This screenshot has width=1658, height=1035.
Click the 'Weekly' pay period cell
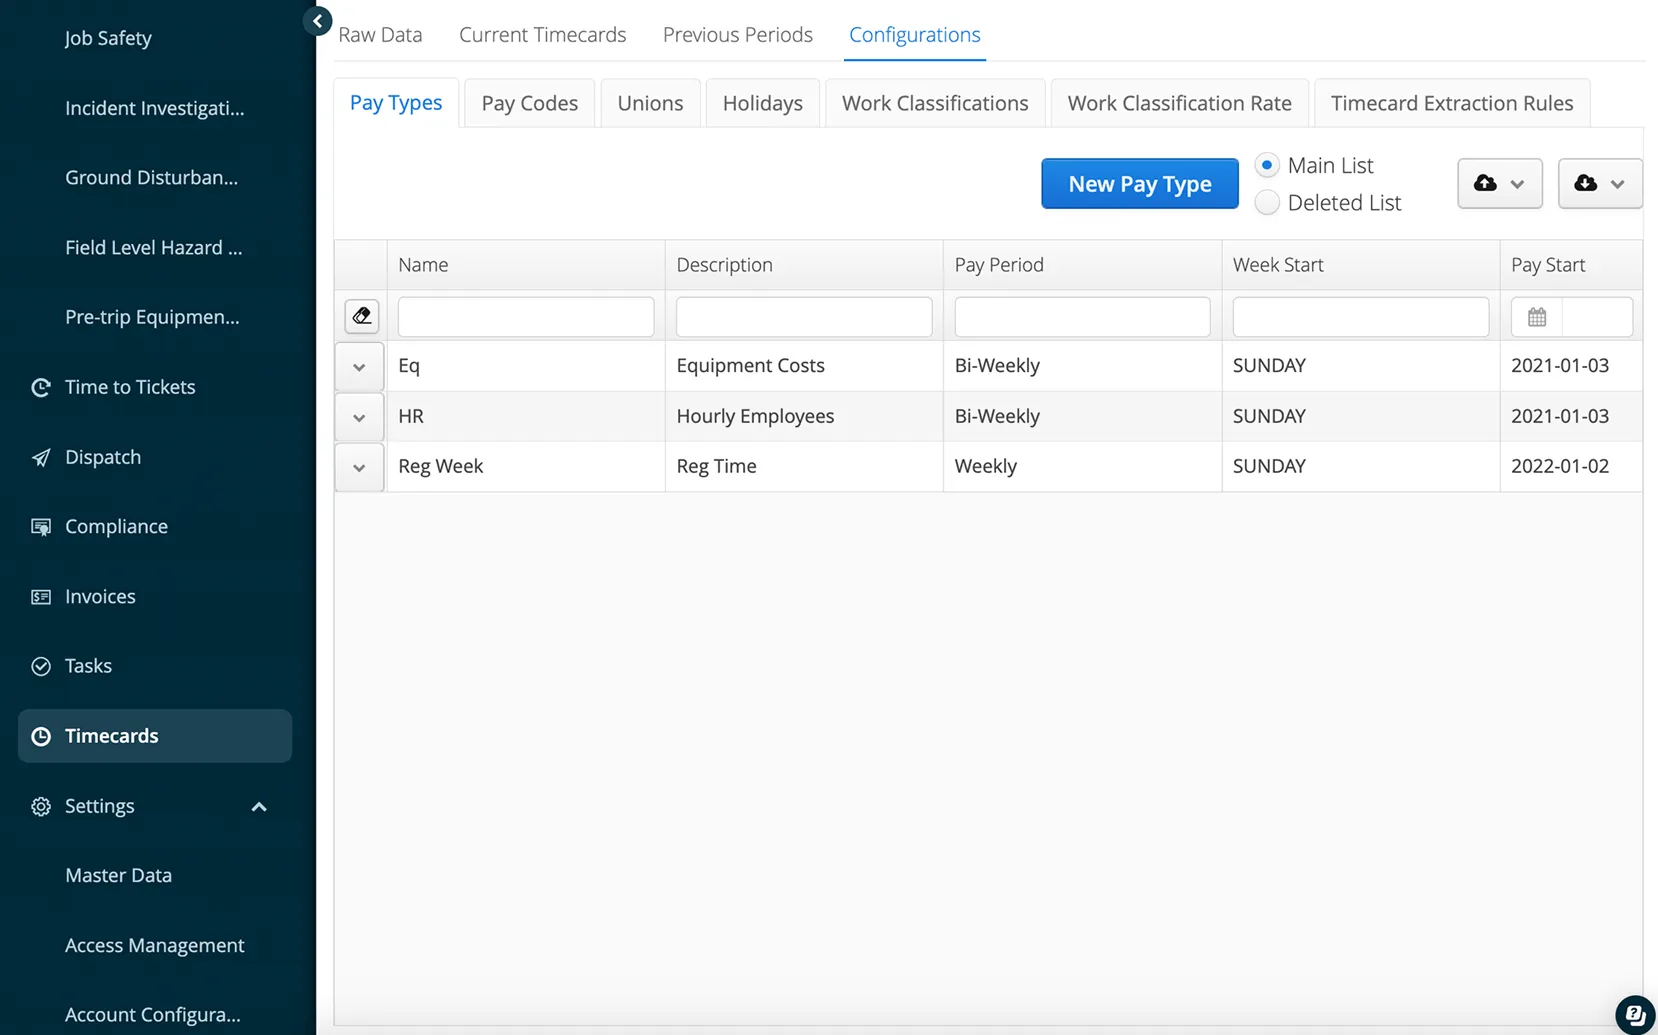point(1082,466)
